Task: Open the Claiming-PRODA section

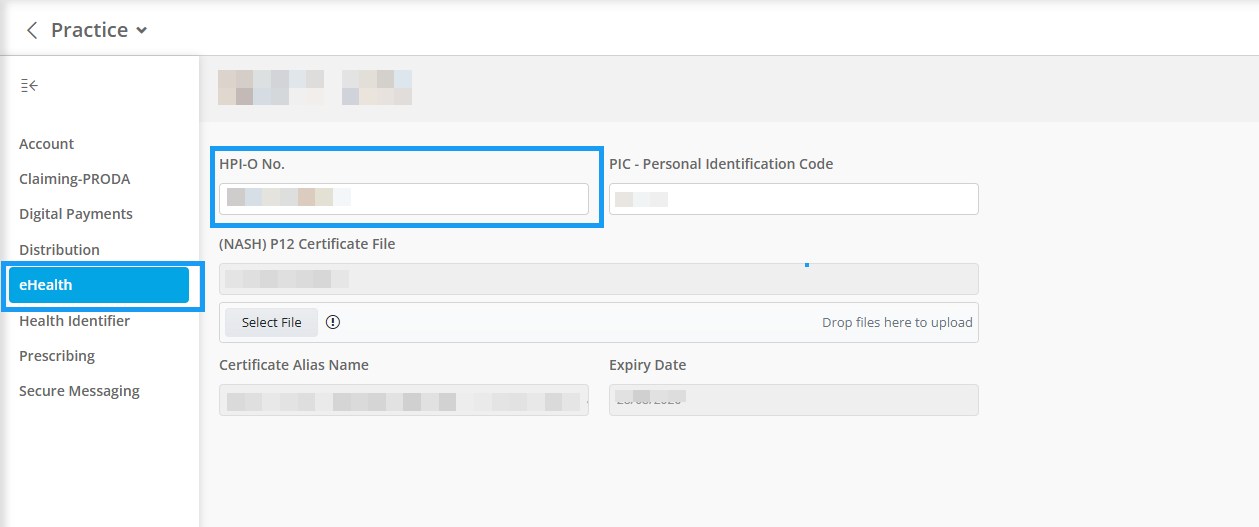Action: tap(75, 179)
